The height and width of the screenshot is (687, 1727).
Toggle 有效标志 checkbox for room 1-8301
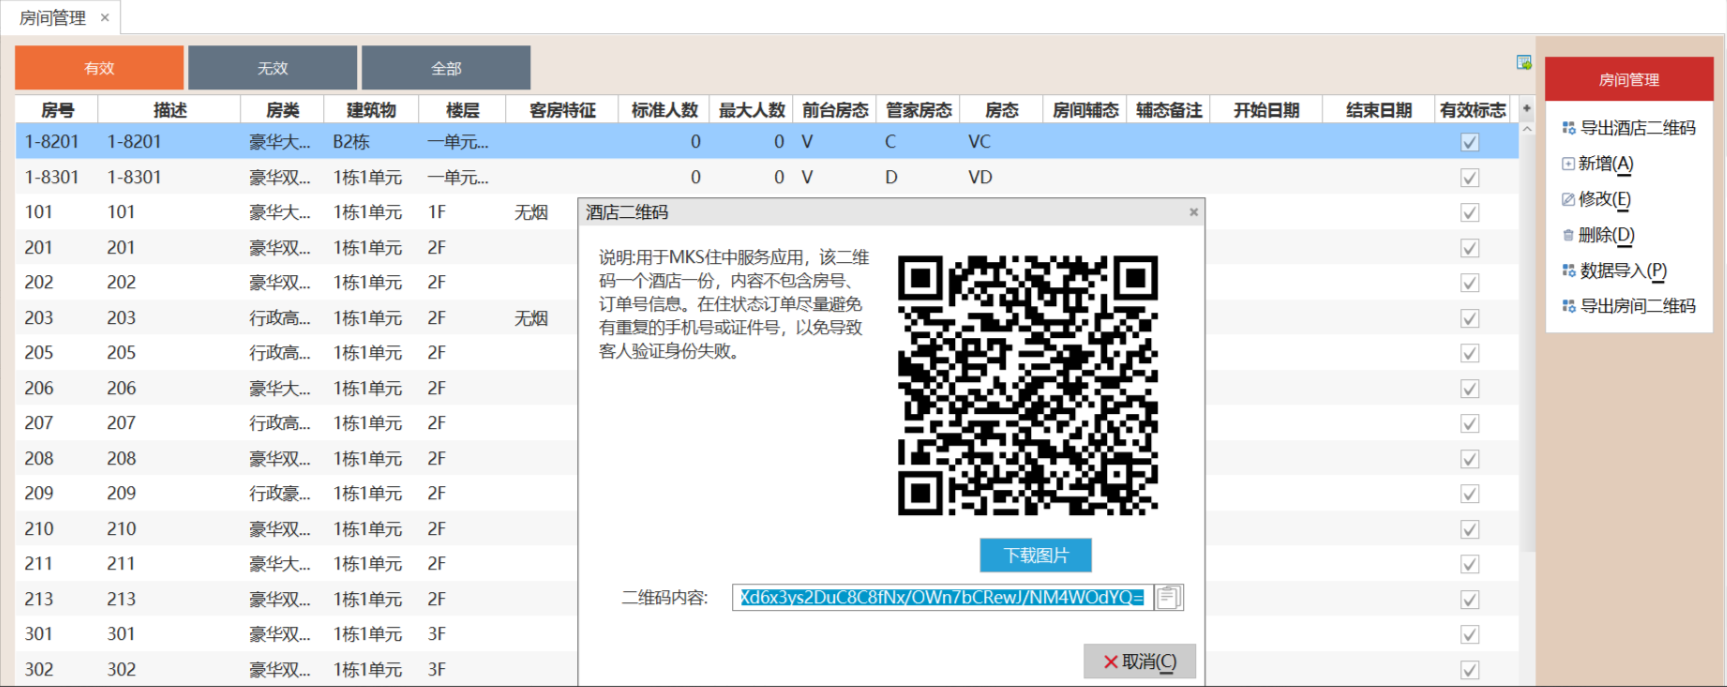pyautogui.click(x=1469, y=178)
